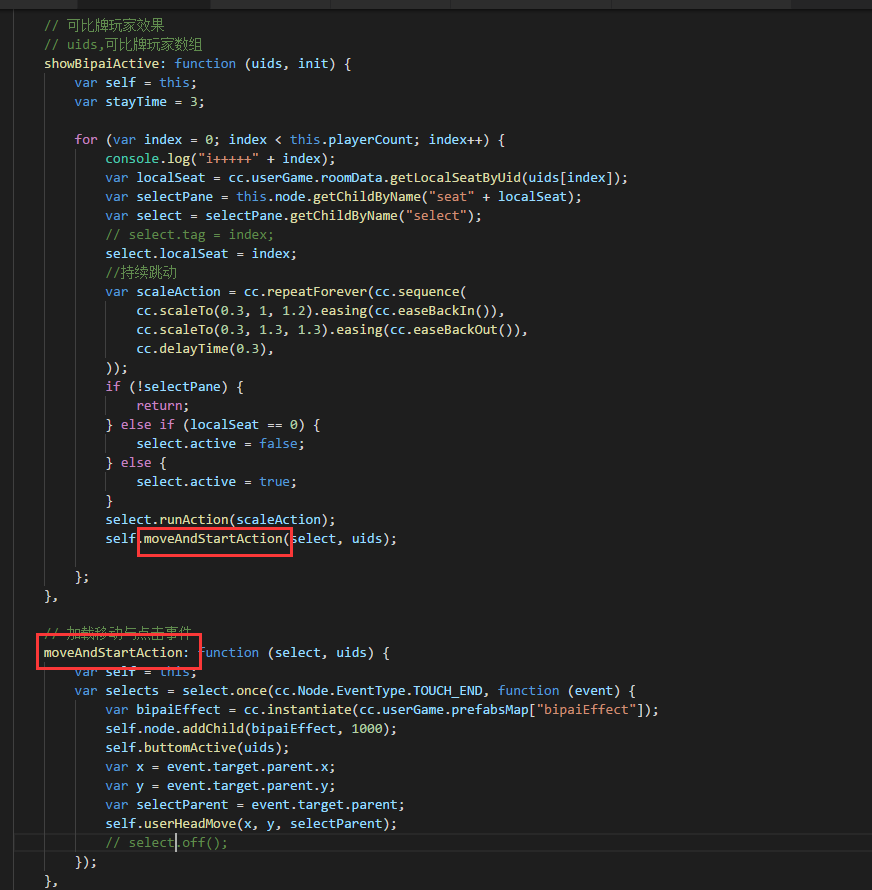This screenshot has width=872, height=890.
Task: Click the line "var x = event.target.parent.x;"
Action: [220, 767]
